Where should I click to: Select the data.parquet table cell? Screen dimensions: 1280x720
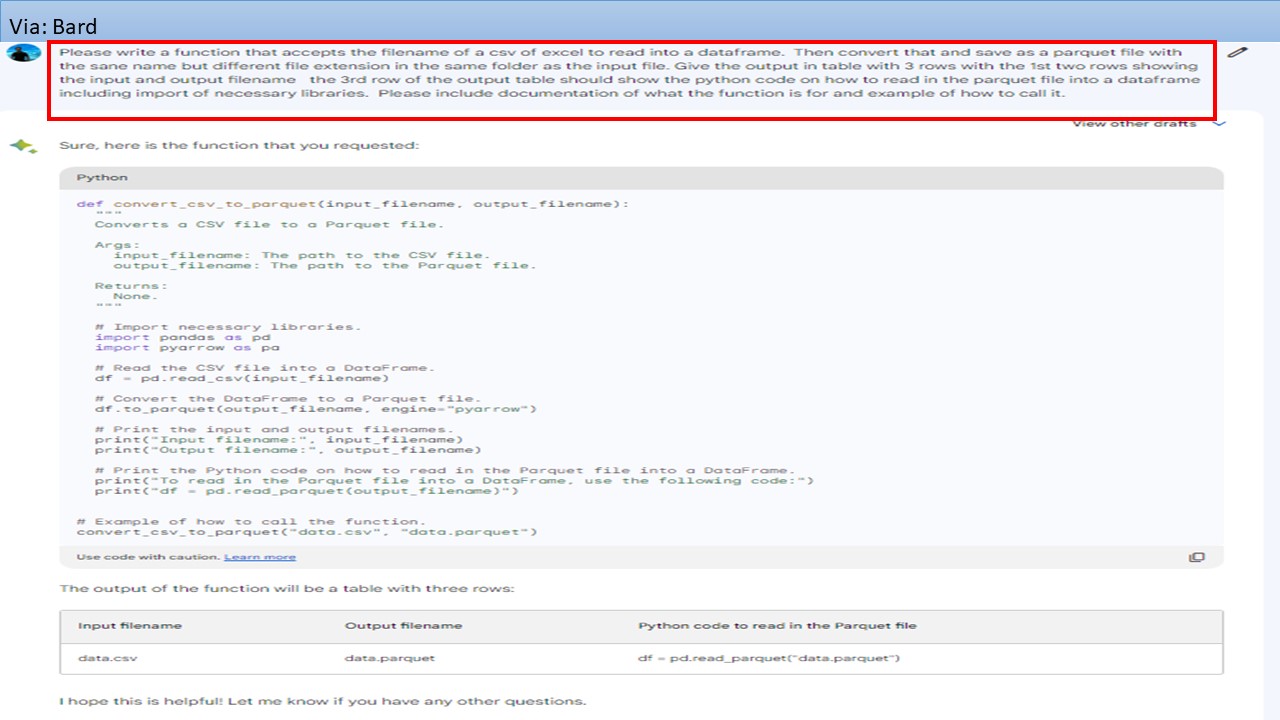coord(390,658)
